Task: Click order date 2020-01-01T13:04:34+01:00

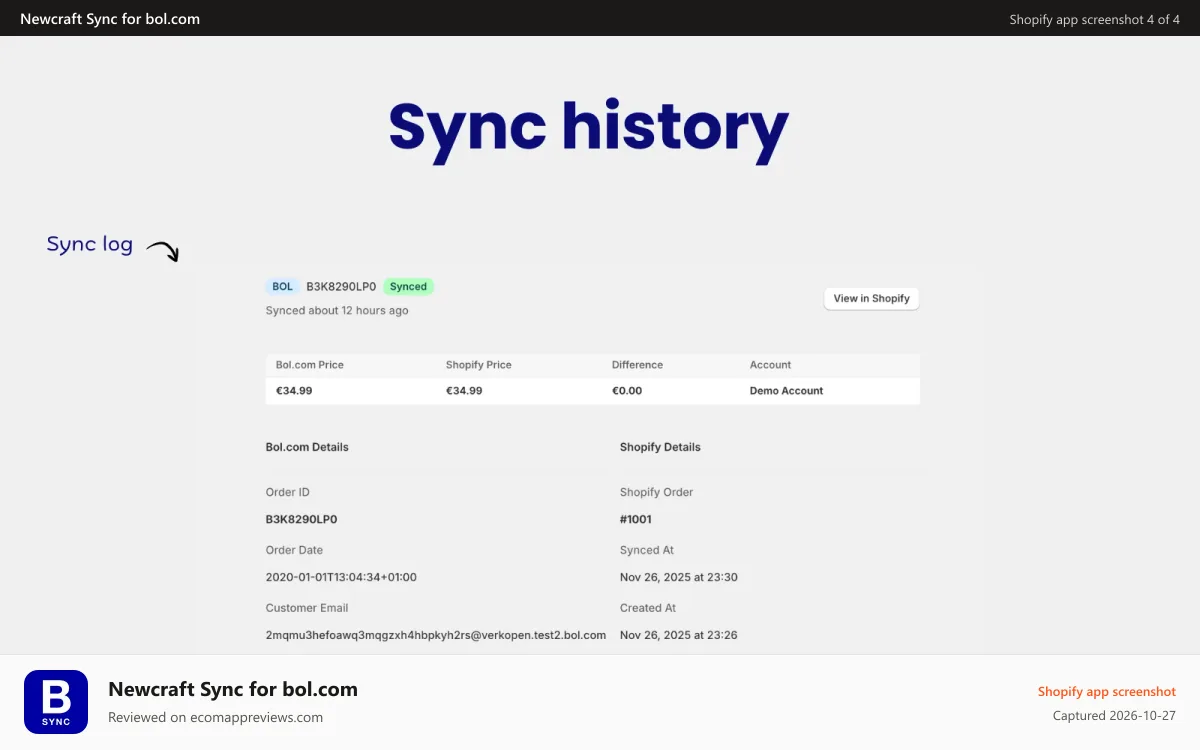Action: click(341, 577)
